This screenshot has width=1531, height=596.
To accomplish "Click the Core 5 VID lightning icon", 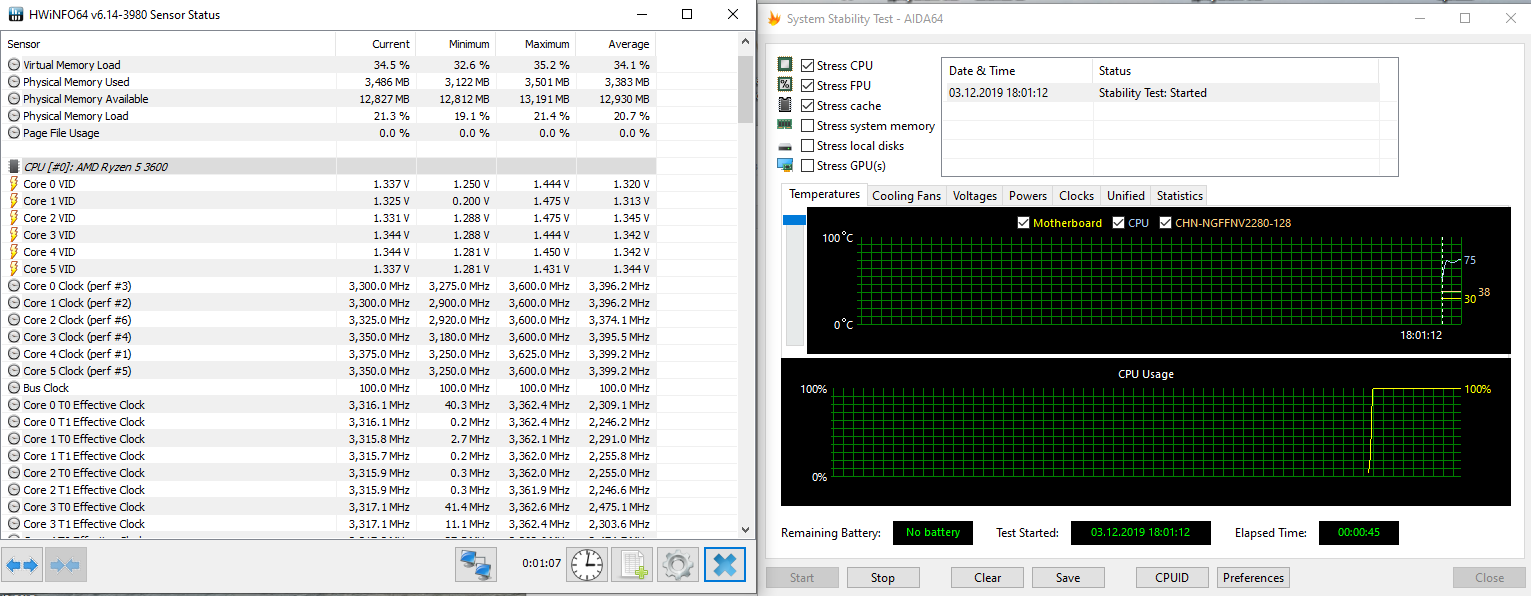I will point(14,269).
